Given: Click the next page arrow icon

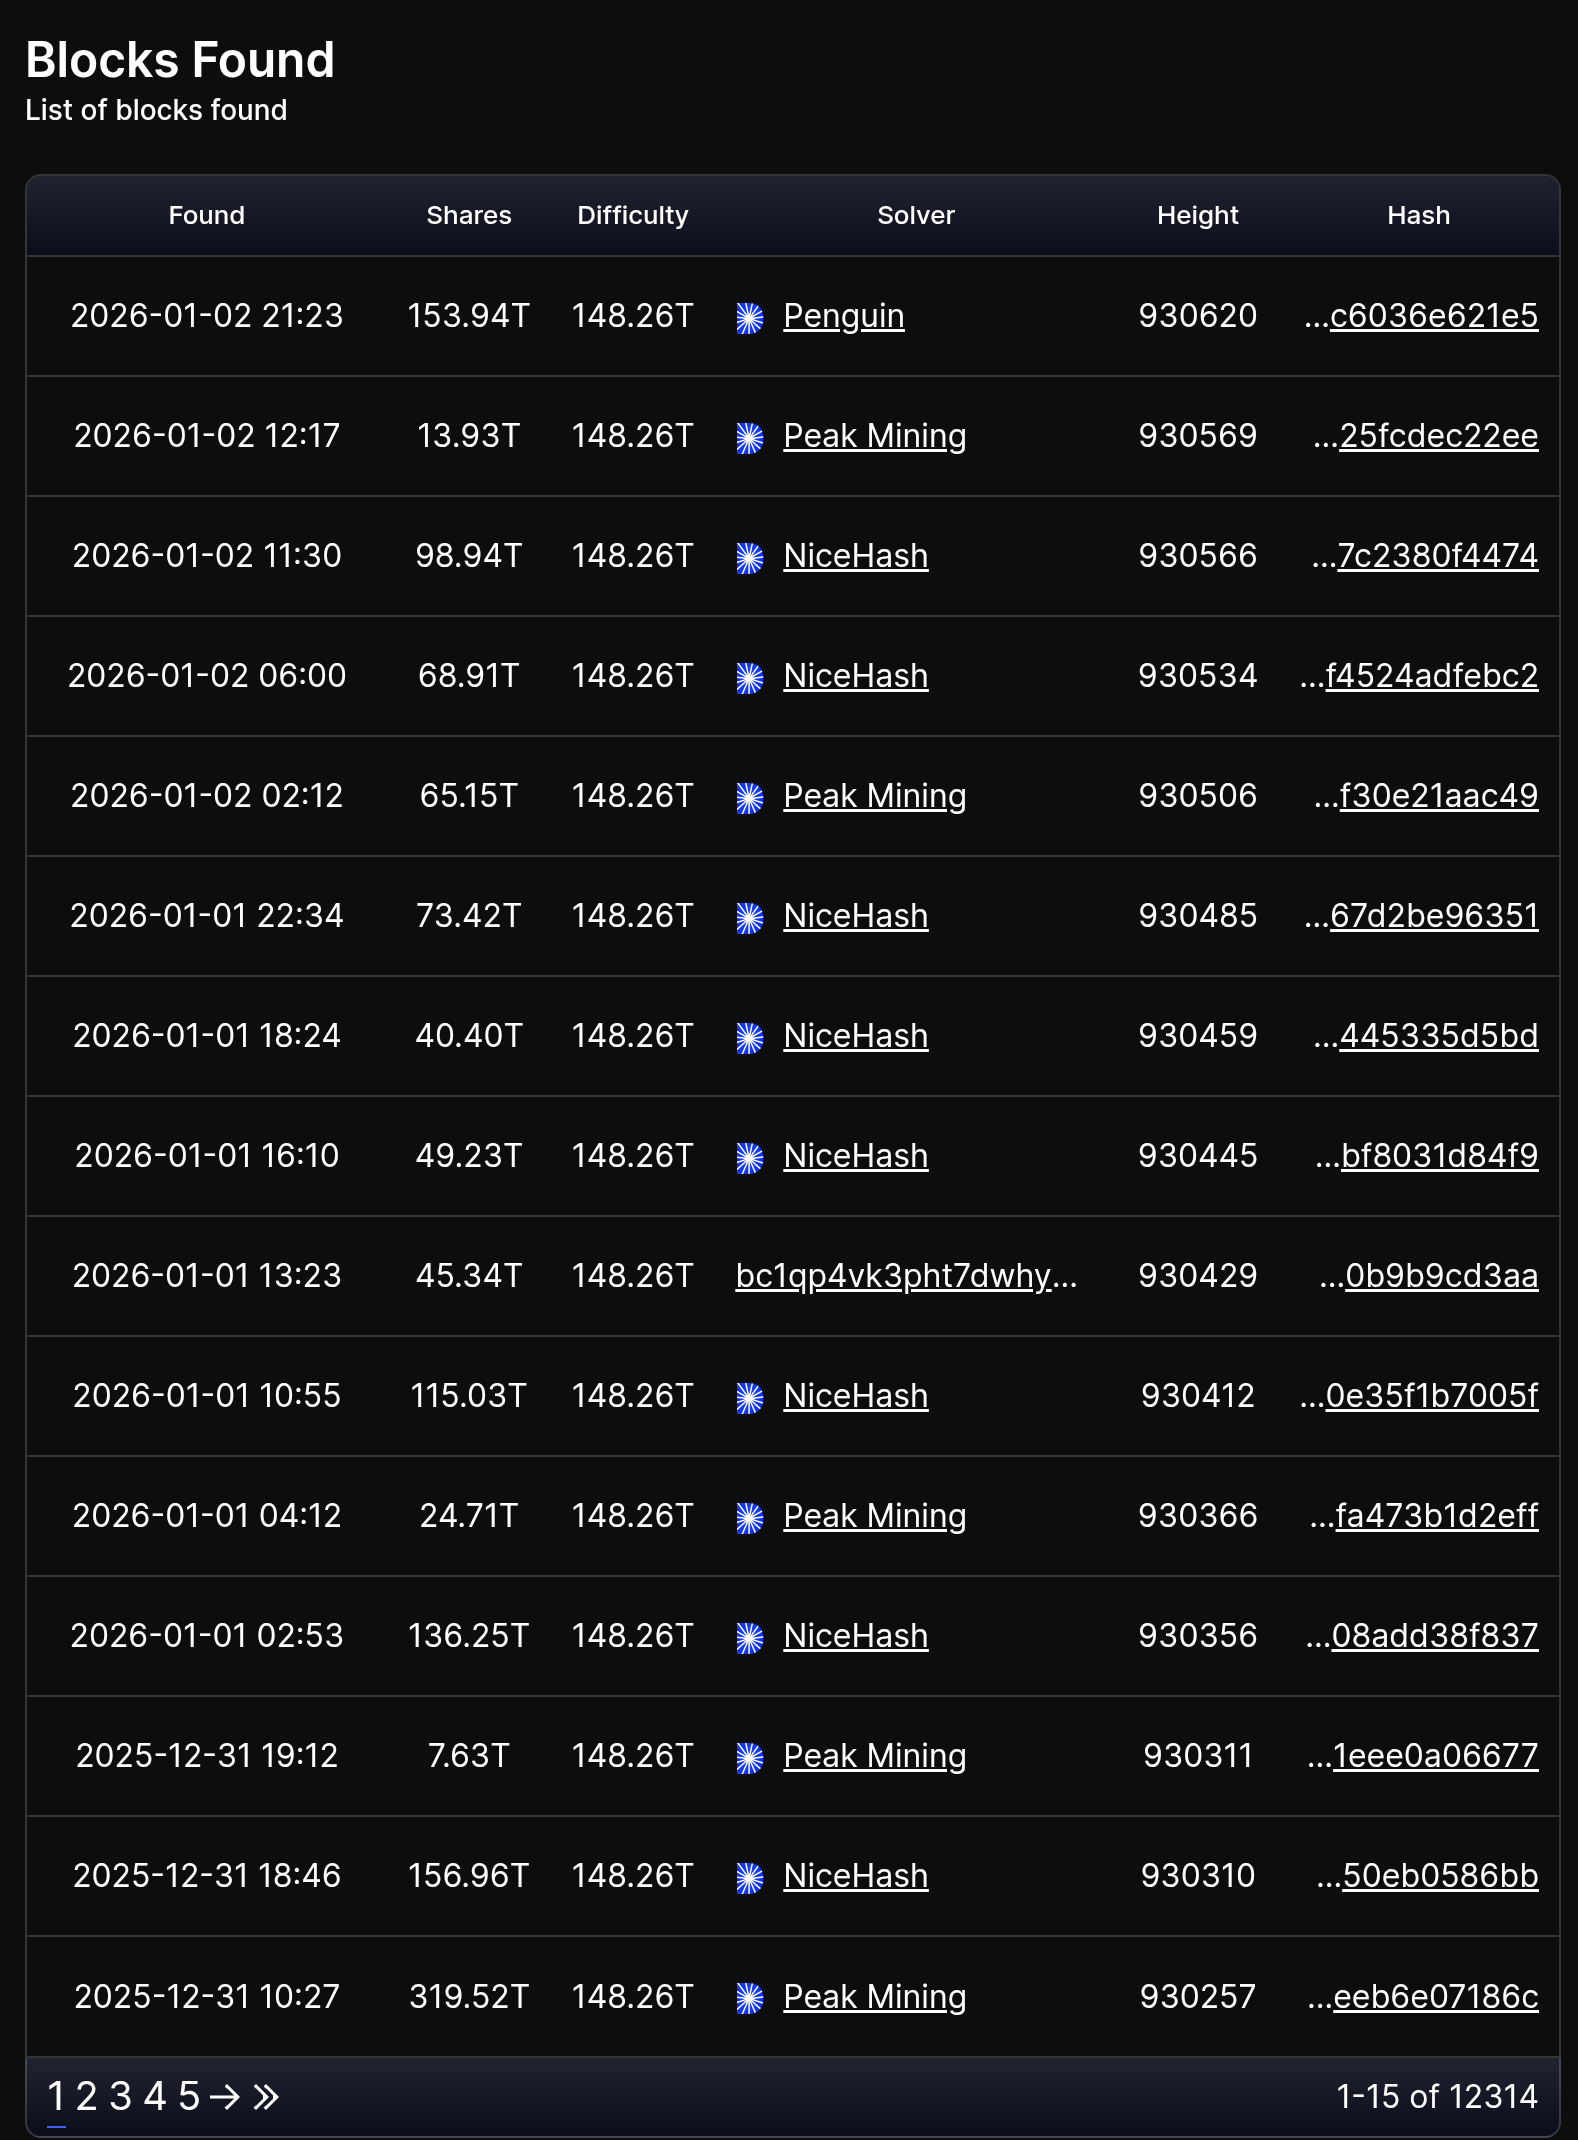Looking at the screenshot, I should pyautogui.click(x=225, y=2096).
